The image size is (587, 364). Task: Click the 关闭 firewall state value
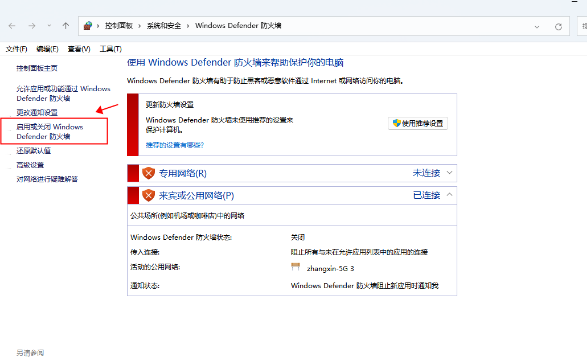(298, 237)
